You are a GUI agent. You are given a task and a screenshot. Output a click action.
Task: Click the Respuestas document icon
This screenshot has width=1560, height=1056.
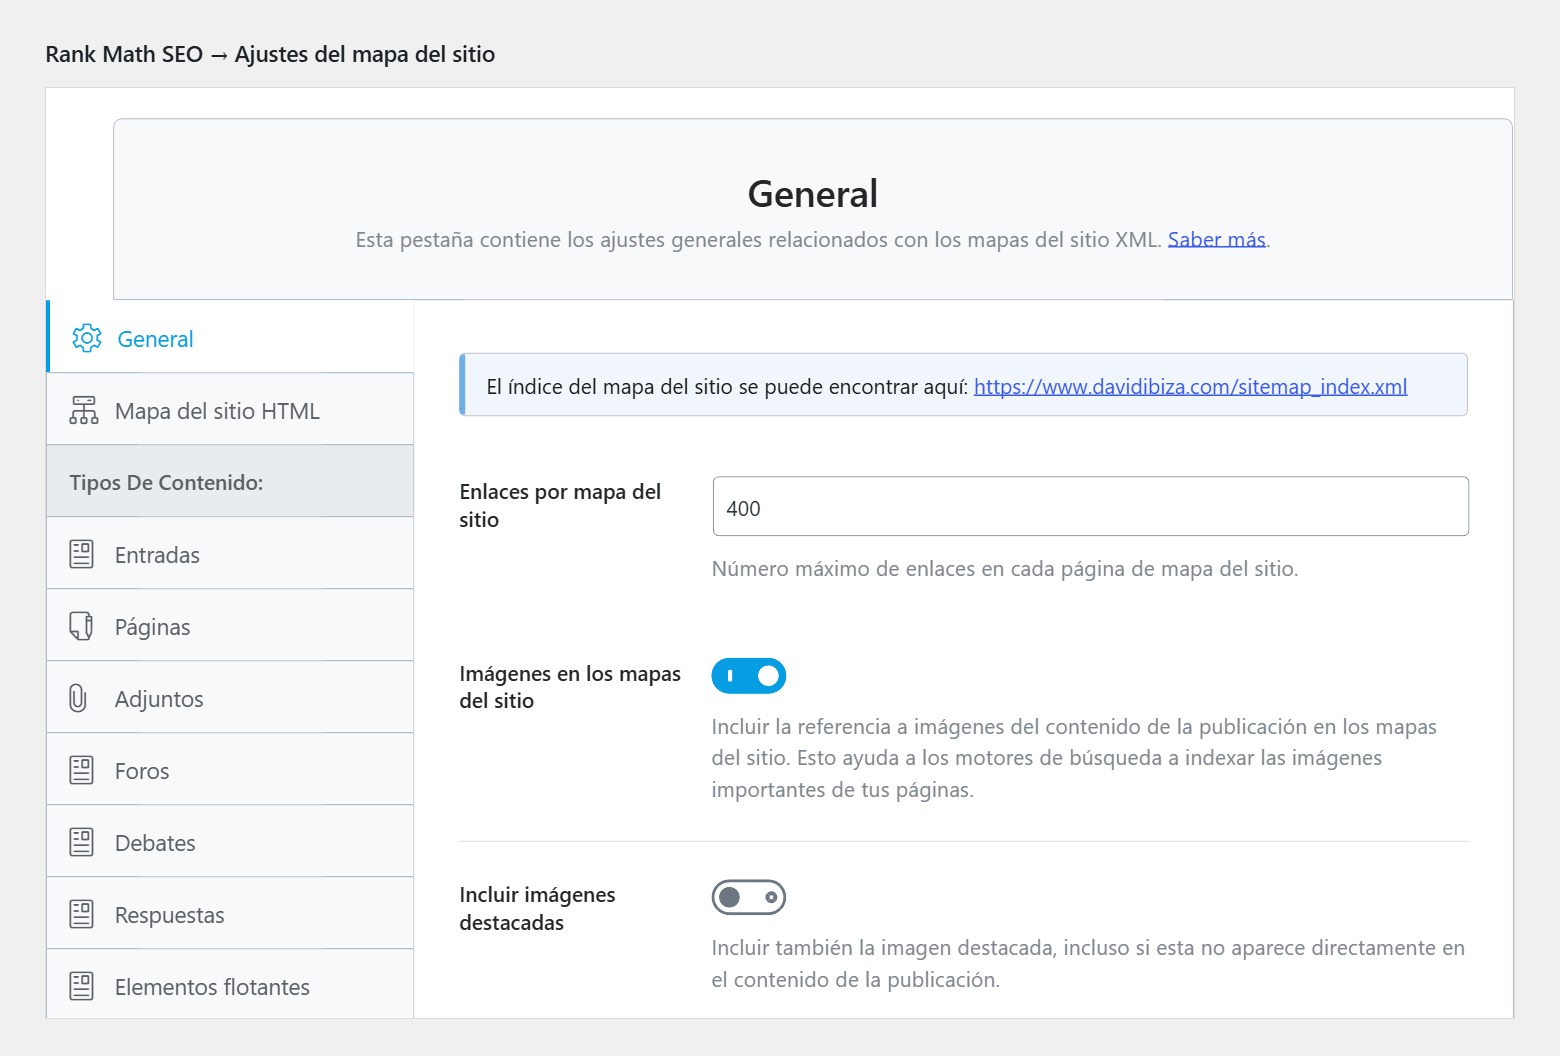pyautogui.click(x=82, y=914)
